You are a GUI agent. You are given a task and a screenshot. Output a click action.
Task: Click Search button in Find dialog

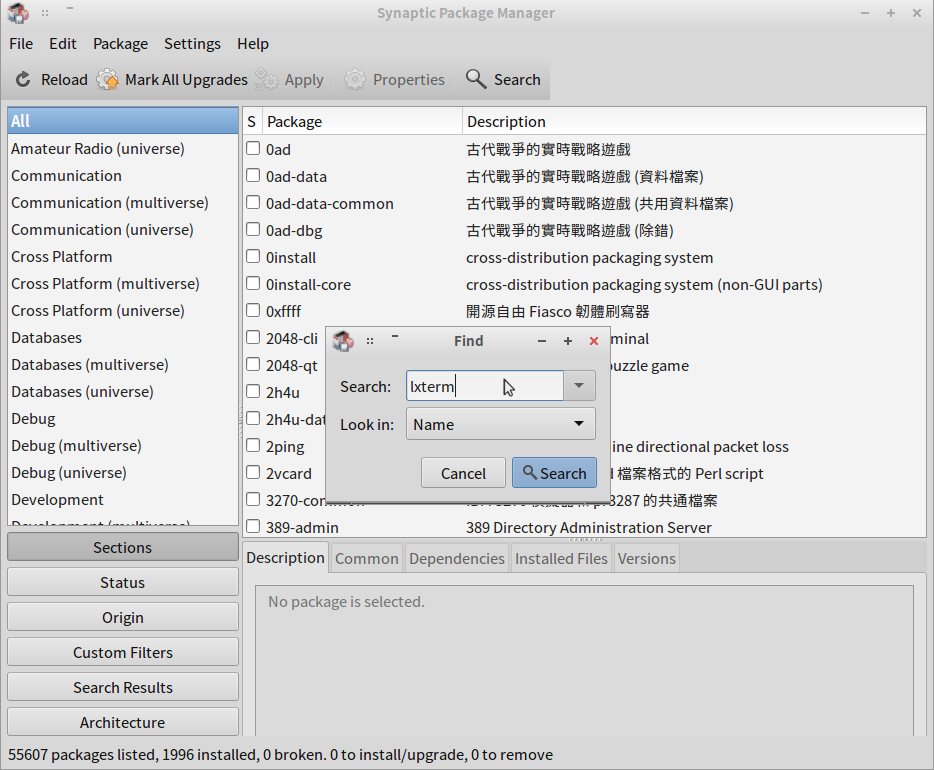pos(555,473)
